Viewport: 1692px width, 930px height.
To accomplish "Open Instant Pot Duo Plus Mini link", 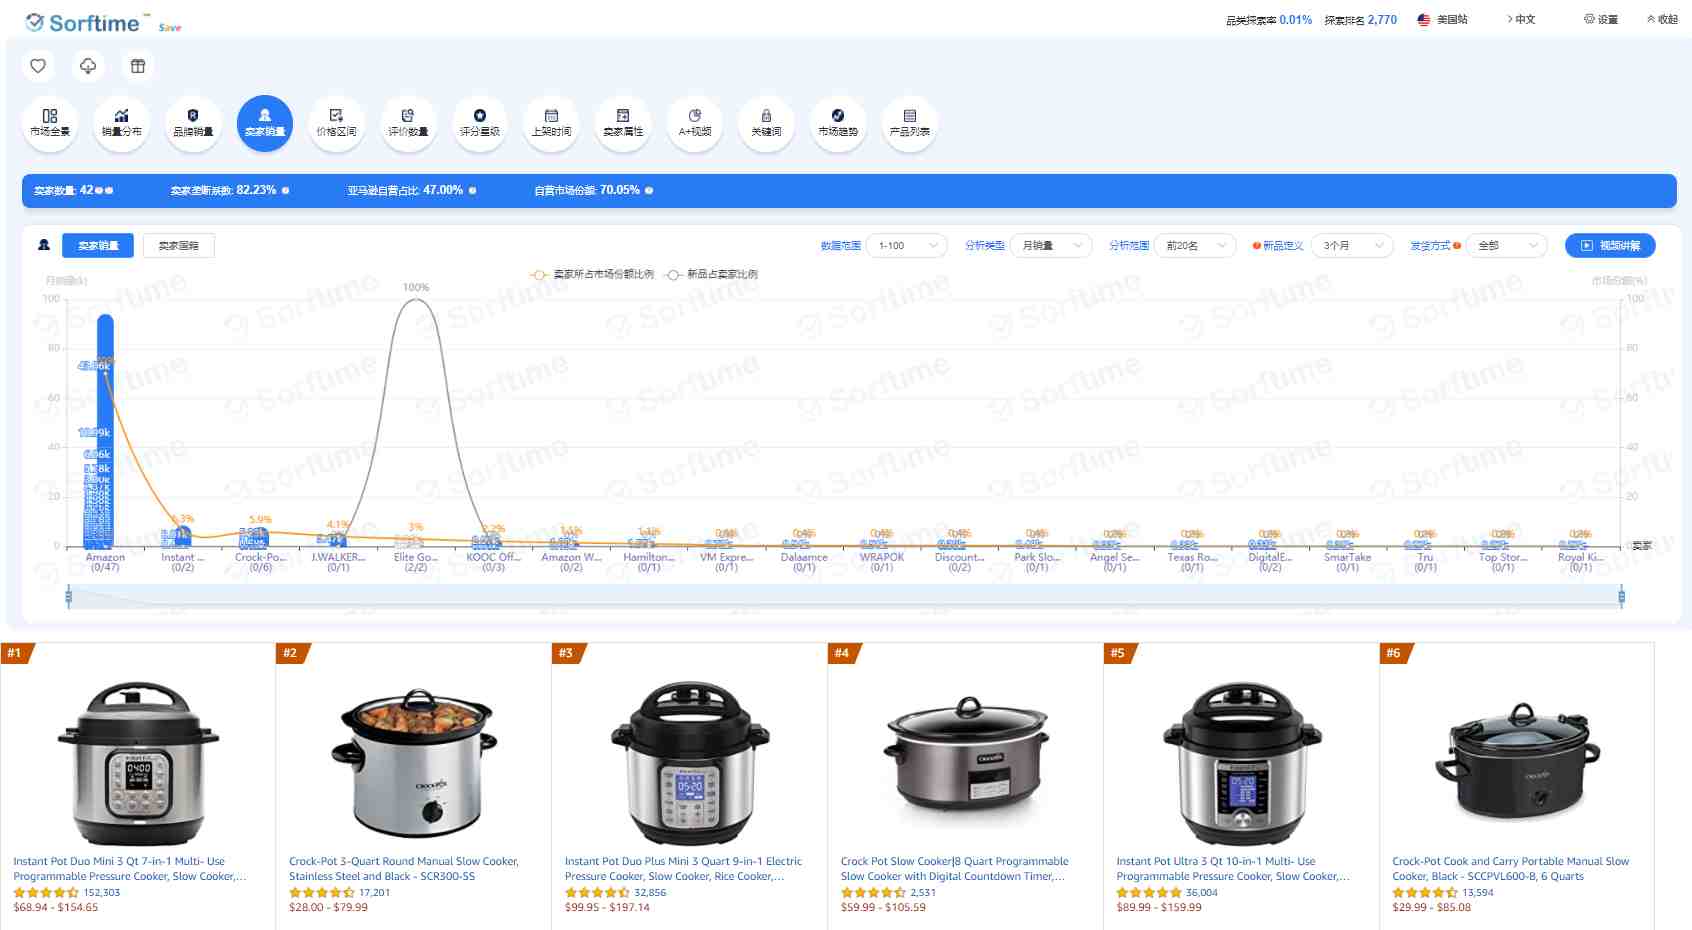I will (x=683, y=868).
